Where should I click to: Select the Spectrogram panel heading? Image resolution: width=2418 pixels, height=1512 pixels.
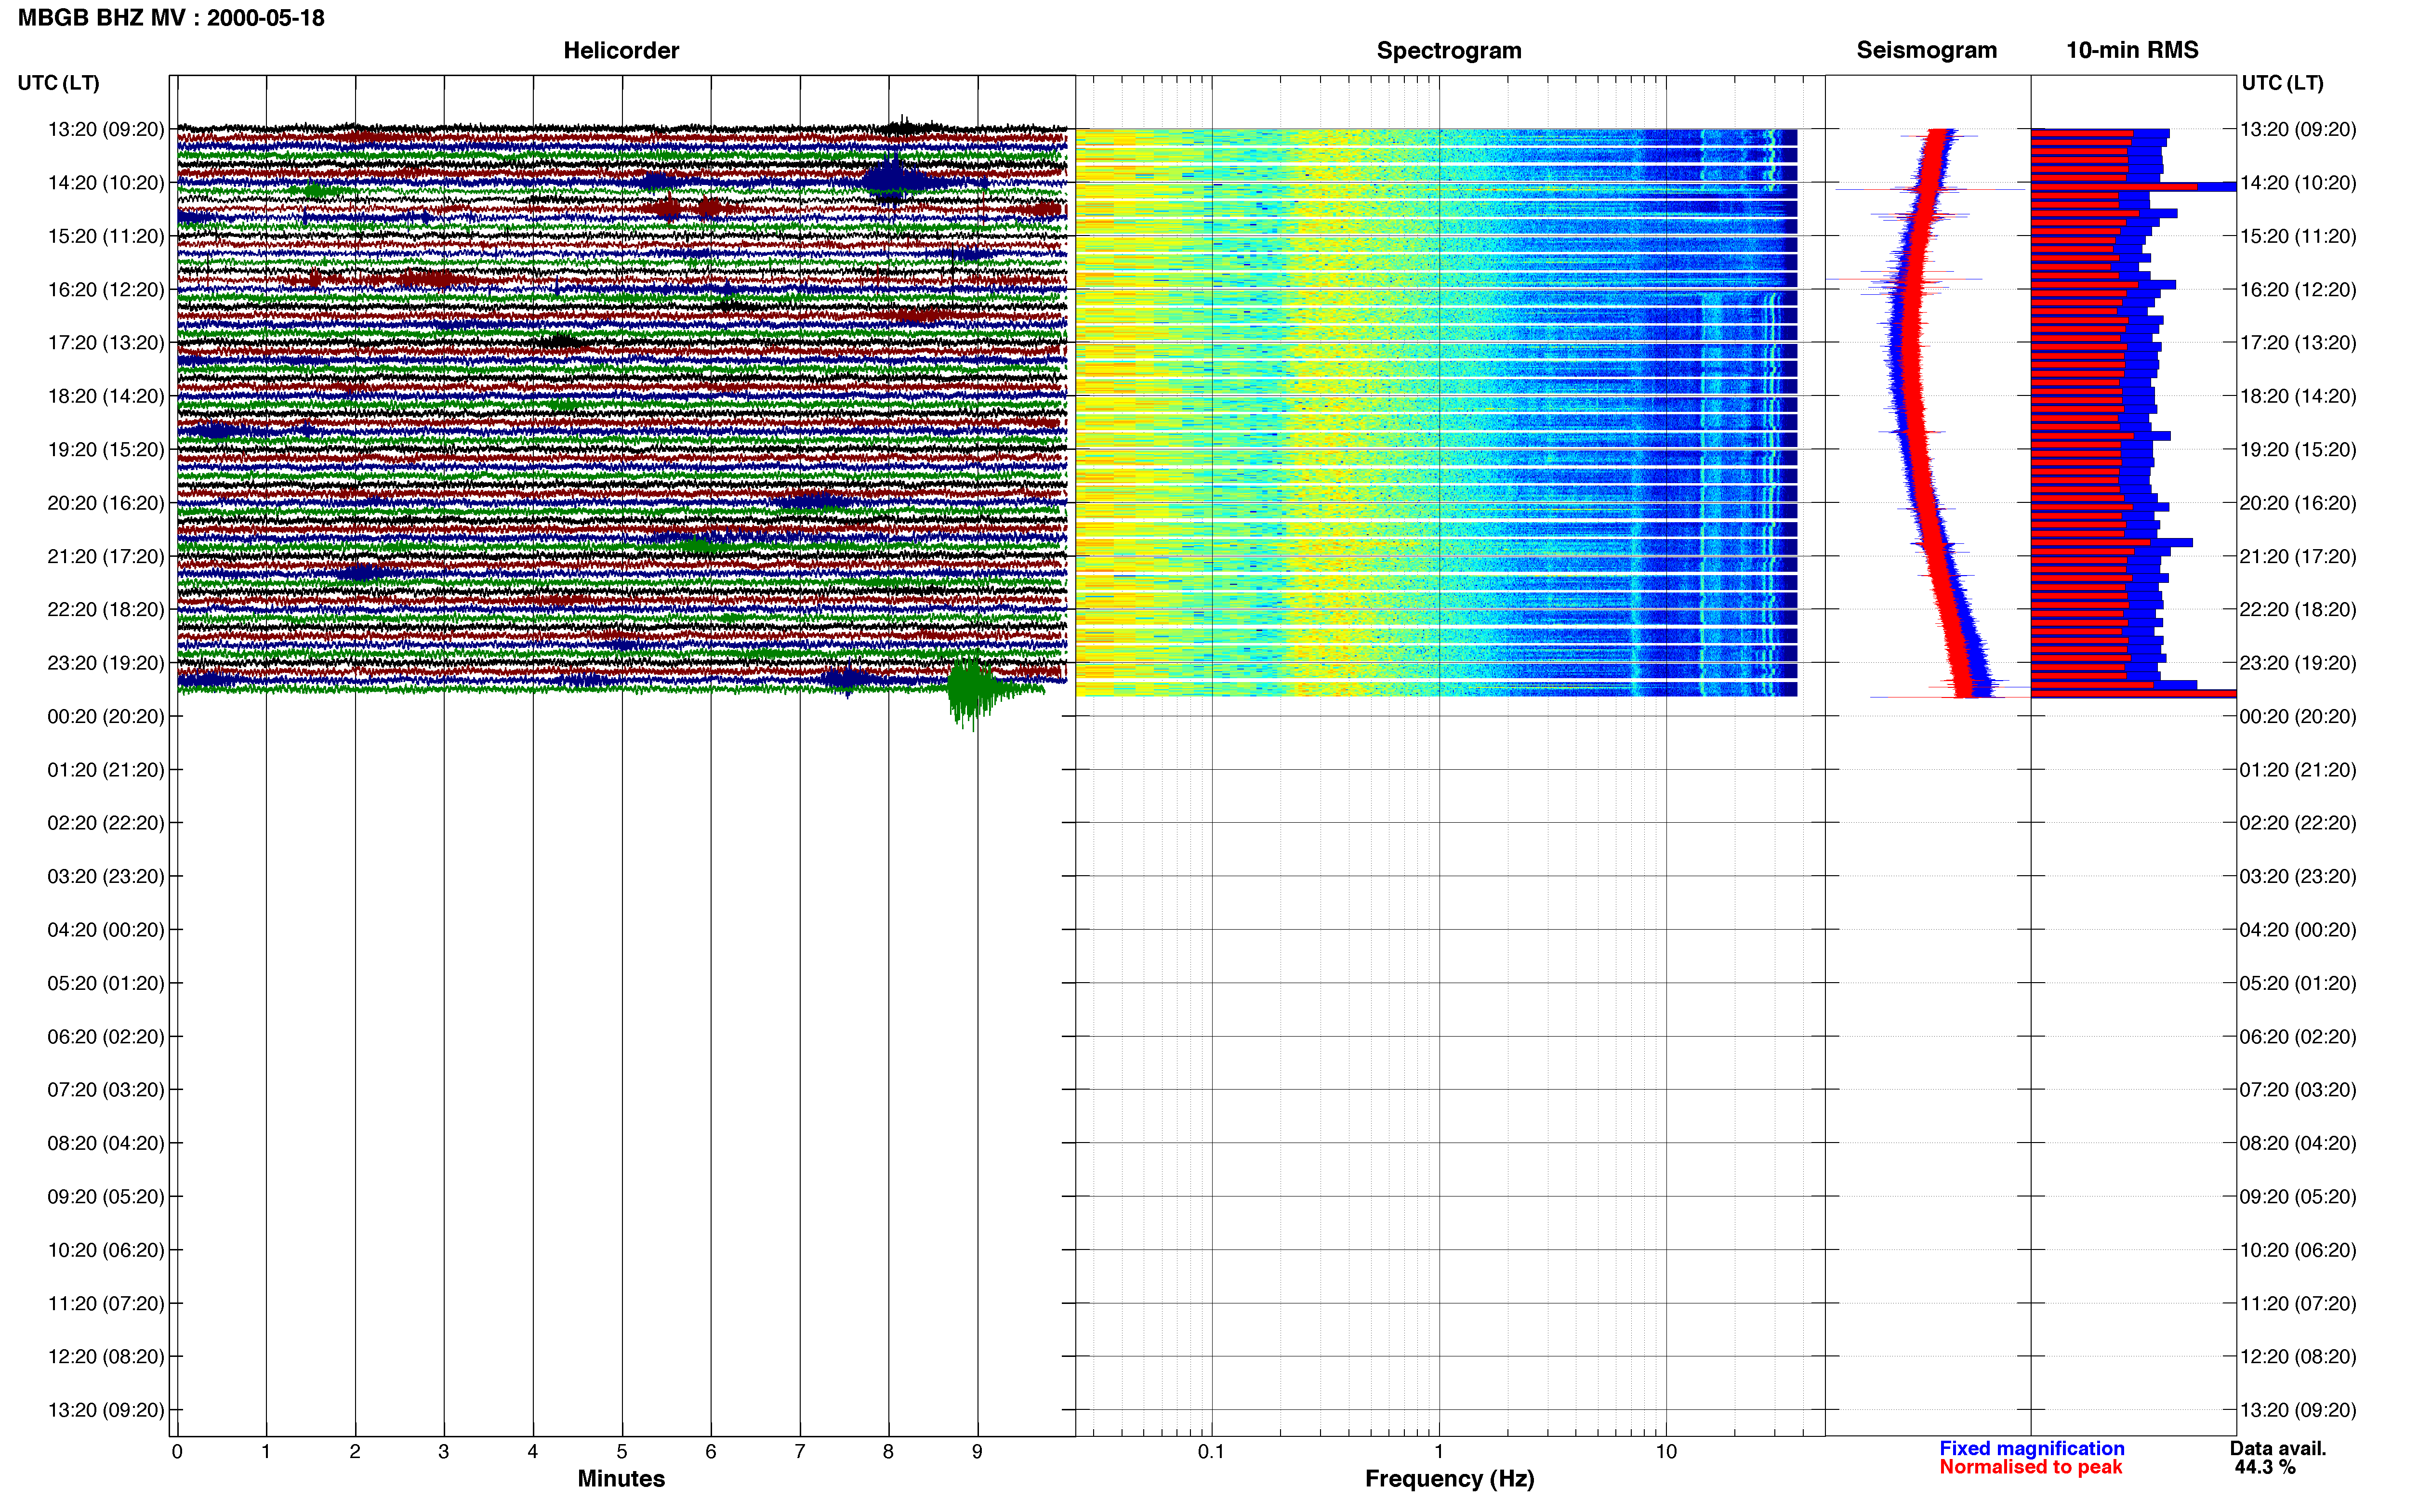[1449, 50]
